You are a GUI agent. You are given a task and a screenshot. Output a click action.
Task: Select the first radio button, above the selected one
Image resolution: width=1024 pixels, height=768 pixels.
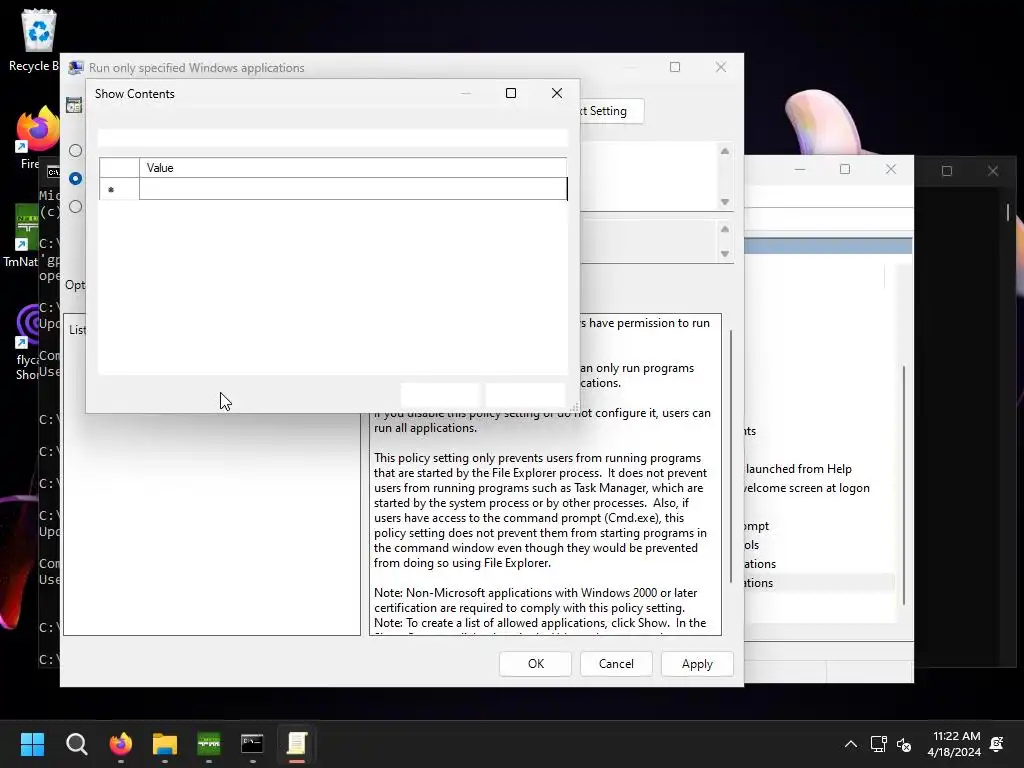[x=76, y=150]
